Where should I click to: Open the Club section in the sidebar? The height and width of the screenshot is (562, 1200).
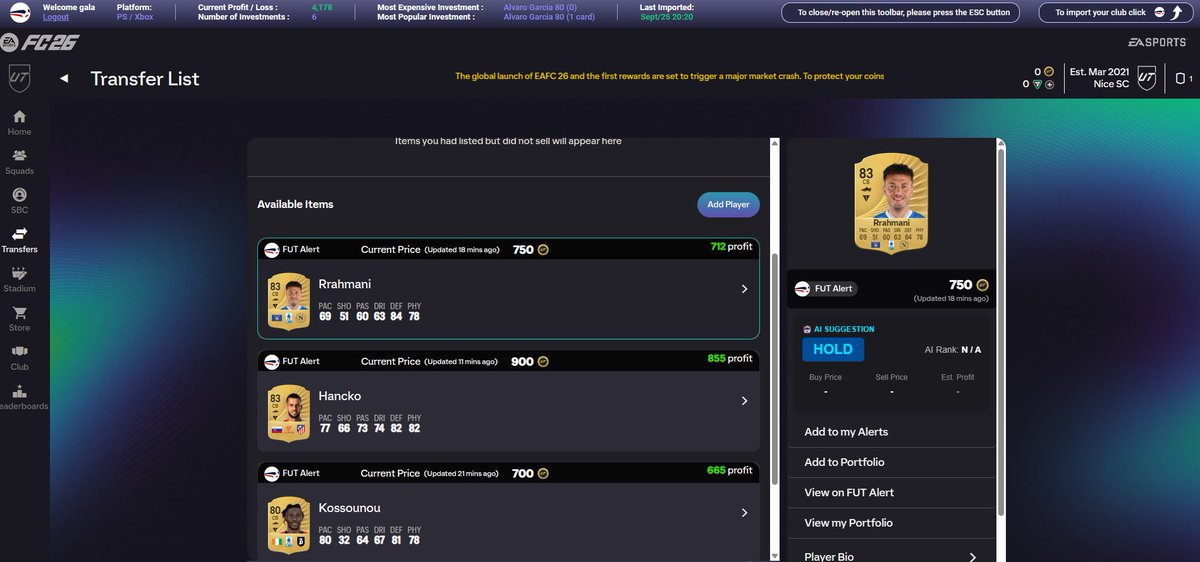point(20,357)
